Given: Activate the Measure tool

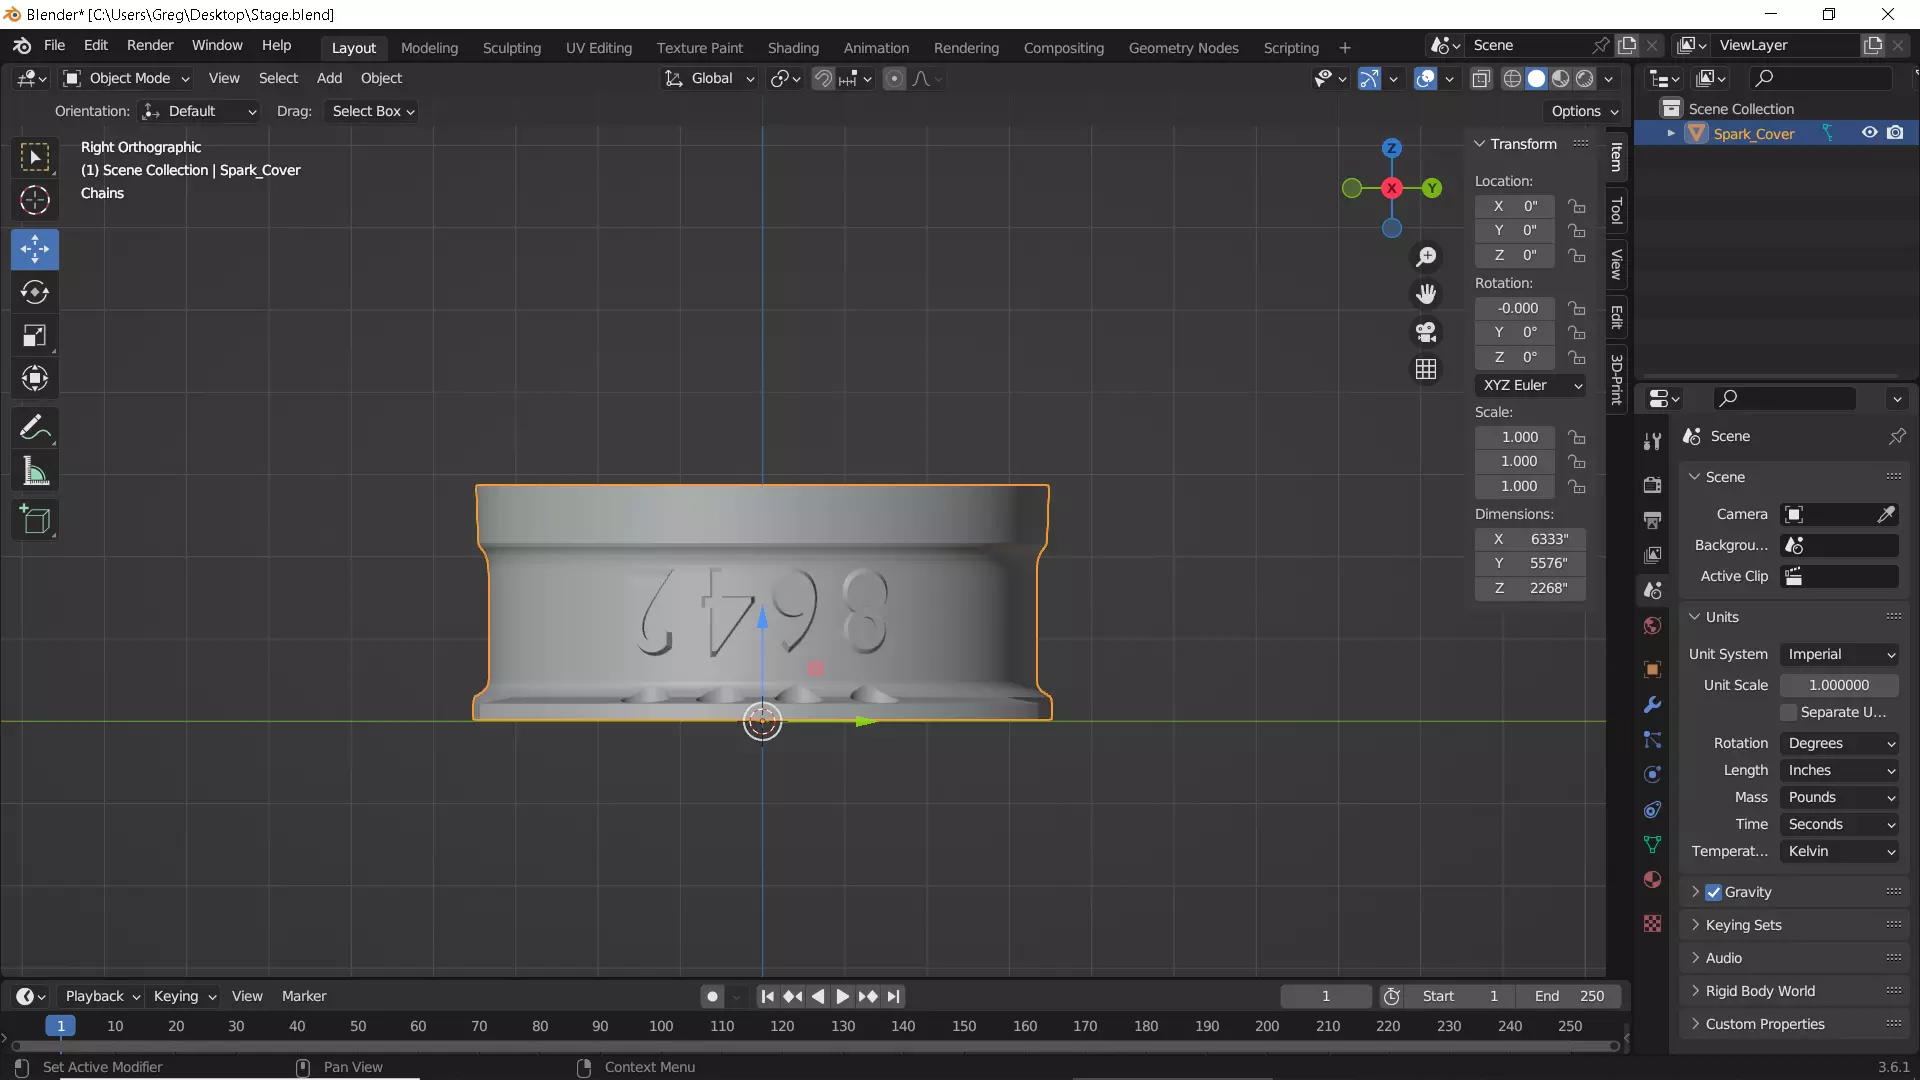Looking at the screenshot, I should 35,472.
